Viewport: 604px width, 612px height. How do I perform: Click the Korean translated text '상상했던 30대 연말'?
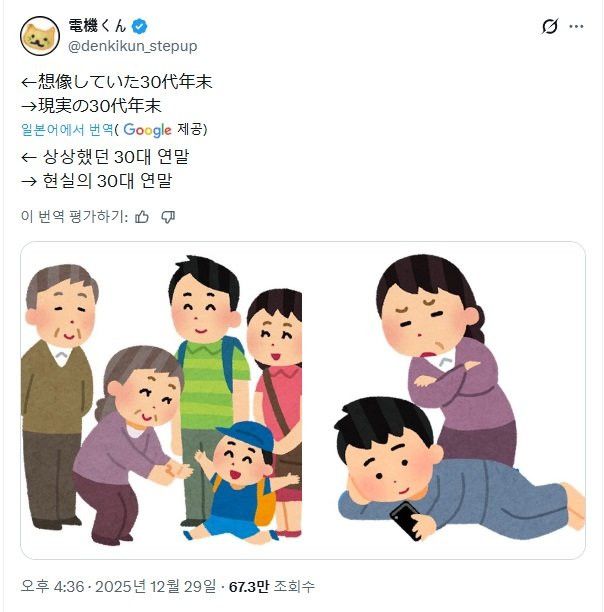point(116,157)
